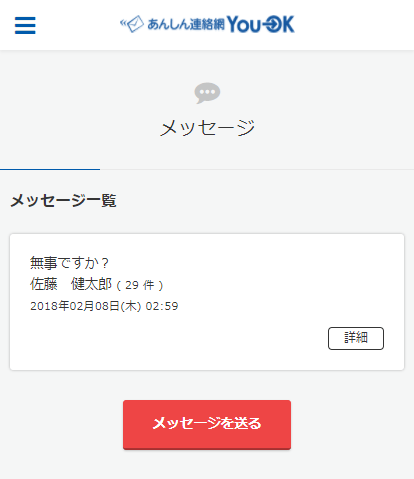Click the あんしん連絡網 You-OK logo
This screenshot has height=479, width=414.
[207, 24]
